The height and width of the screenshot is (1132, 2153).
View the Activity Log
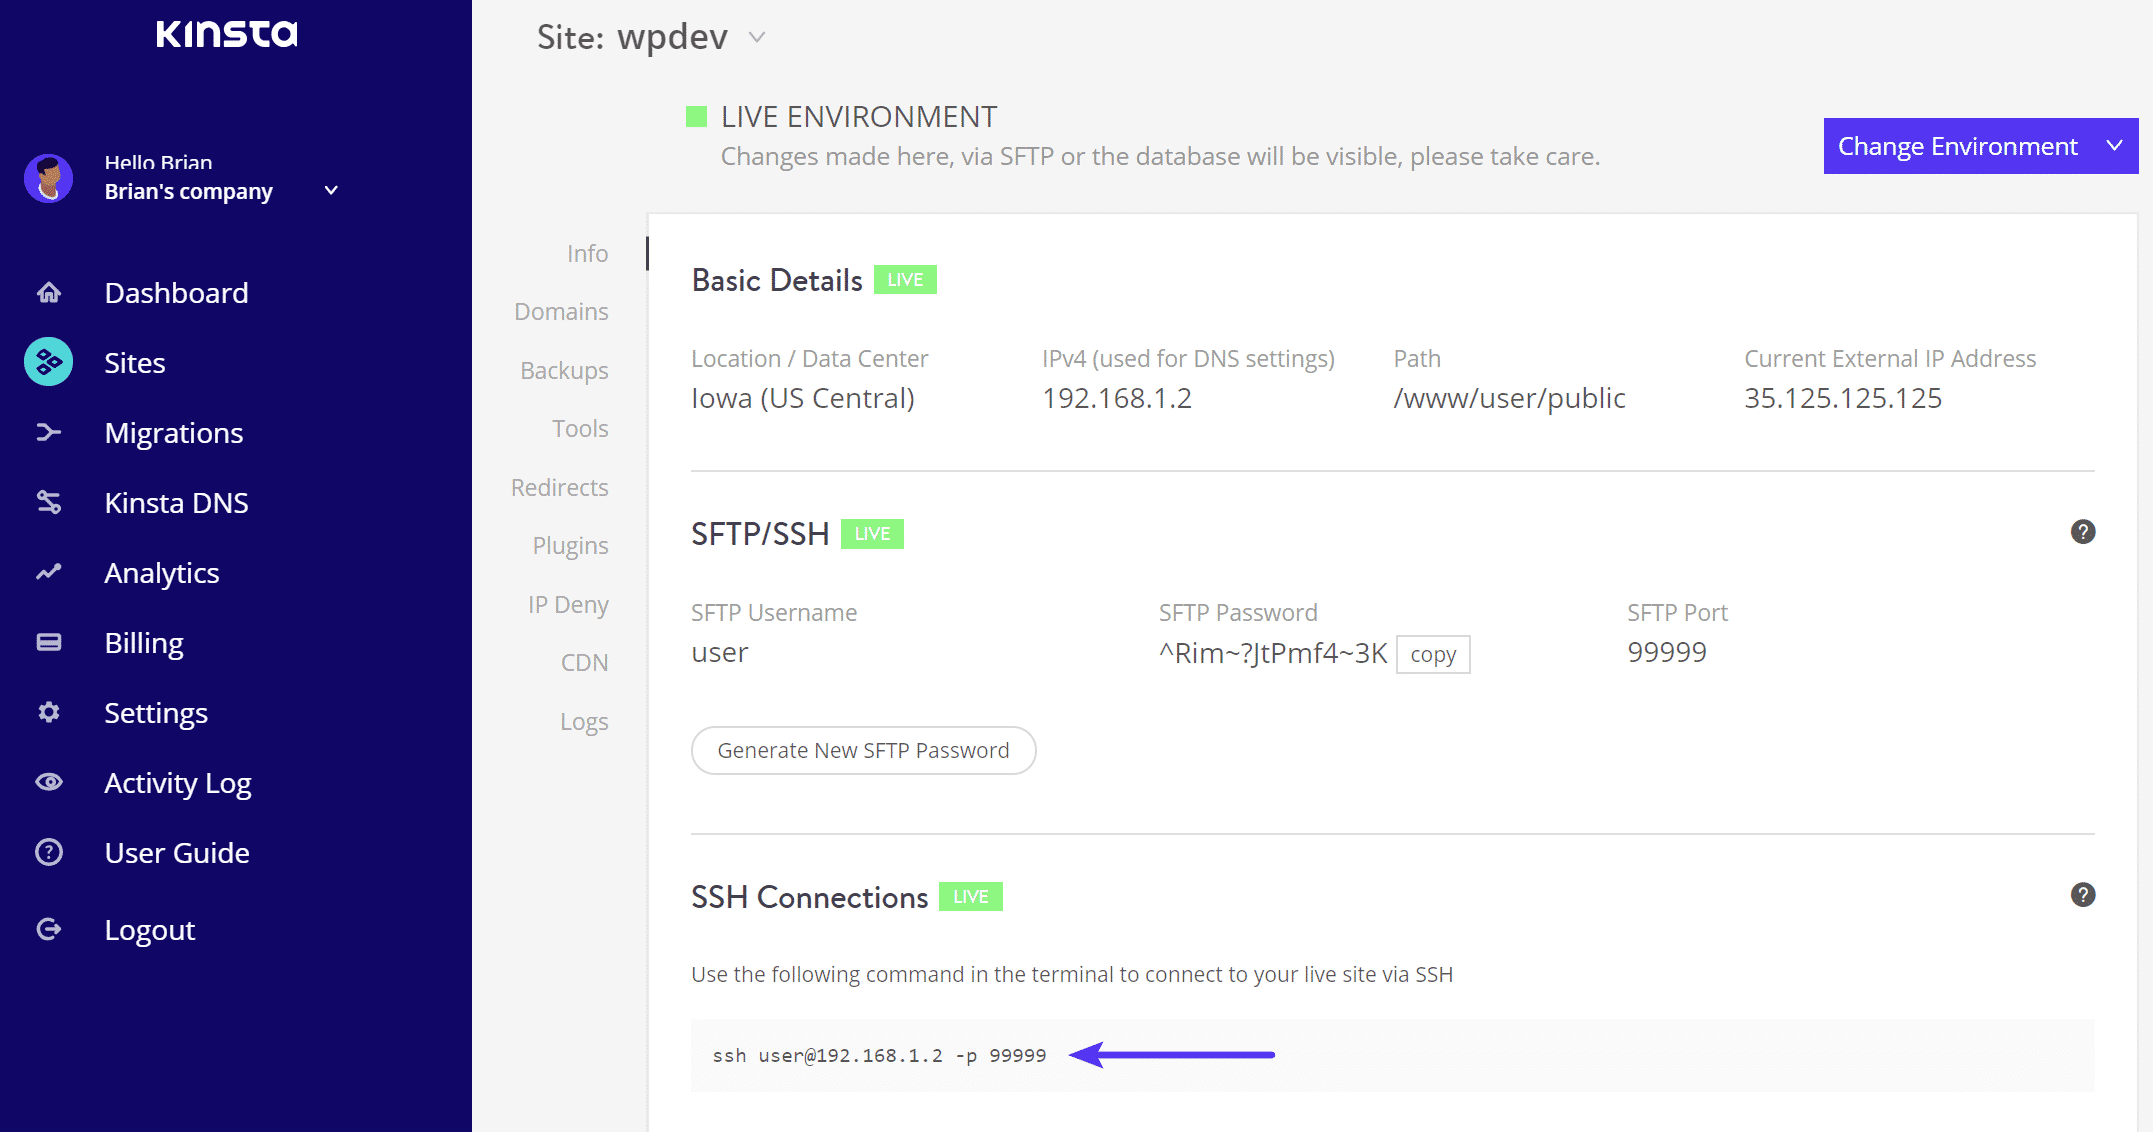click(178, 783)
